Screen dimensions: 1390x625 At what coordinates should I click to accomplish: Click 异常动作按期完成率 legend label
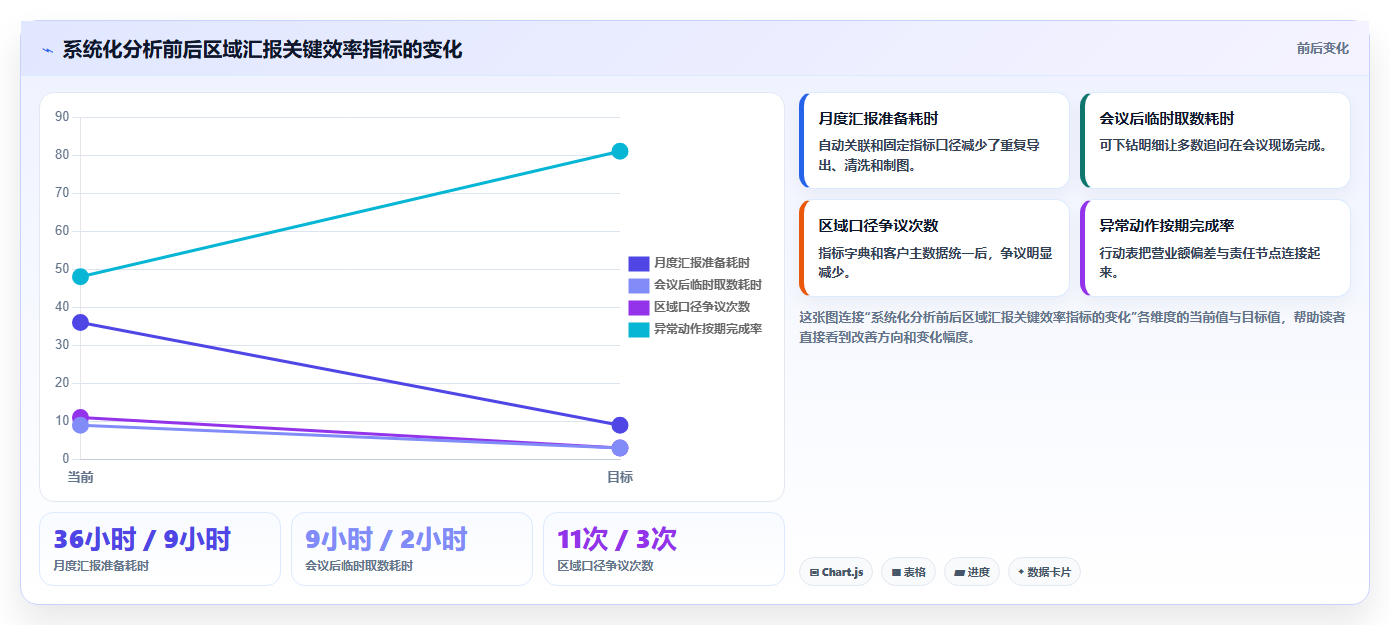[708, 329]
